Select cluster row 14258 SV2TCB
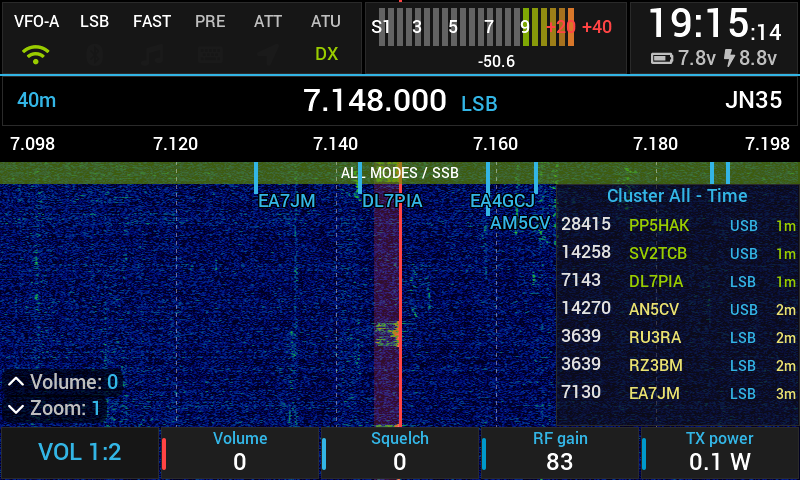Screen dimensions: 800x480 [x=678, y=253]
